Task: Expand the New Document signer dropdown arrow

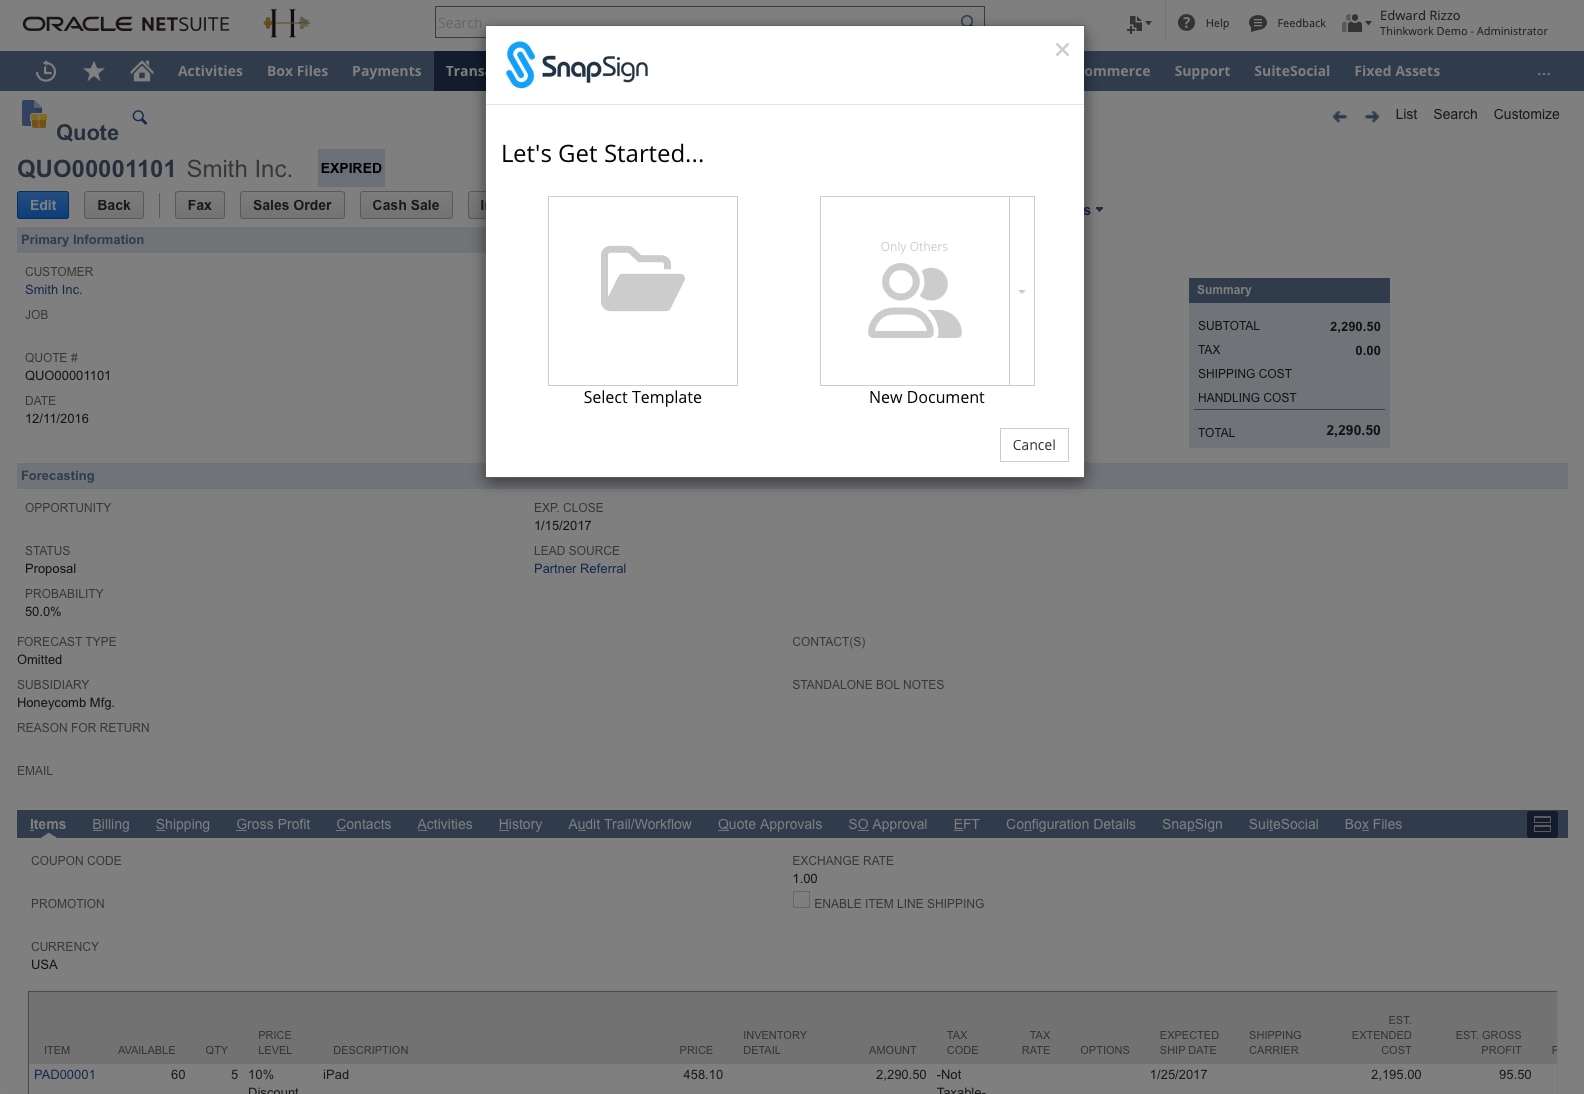Action: click(x=1022, y=291)
